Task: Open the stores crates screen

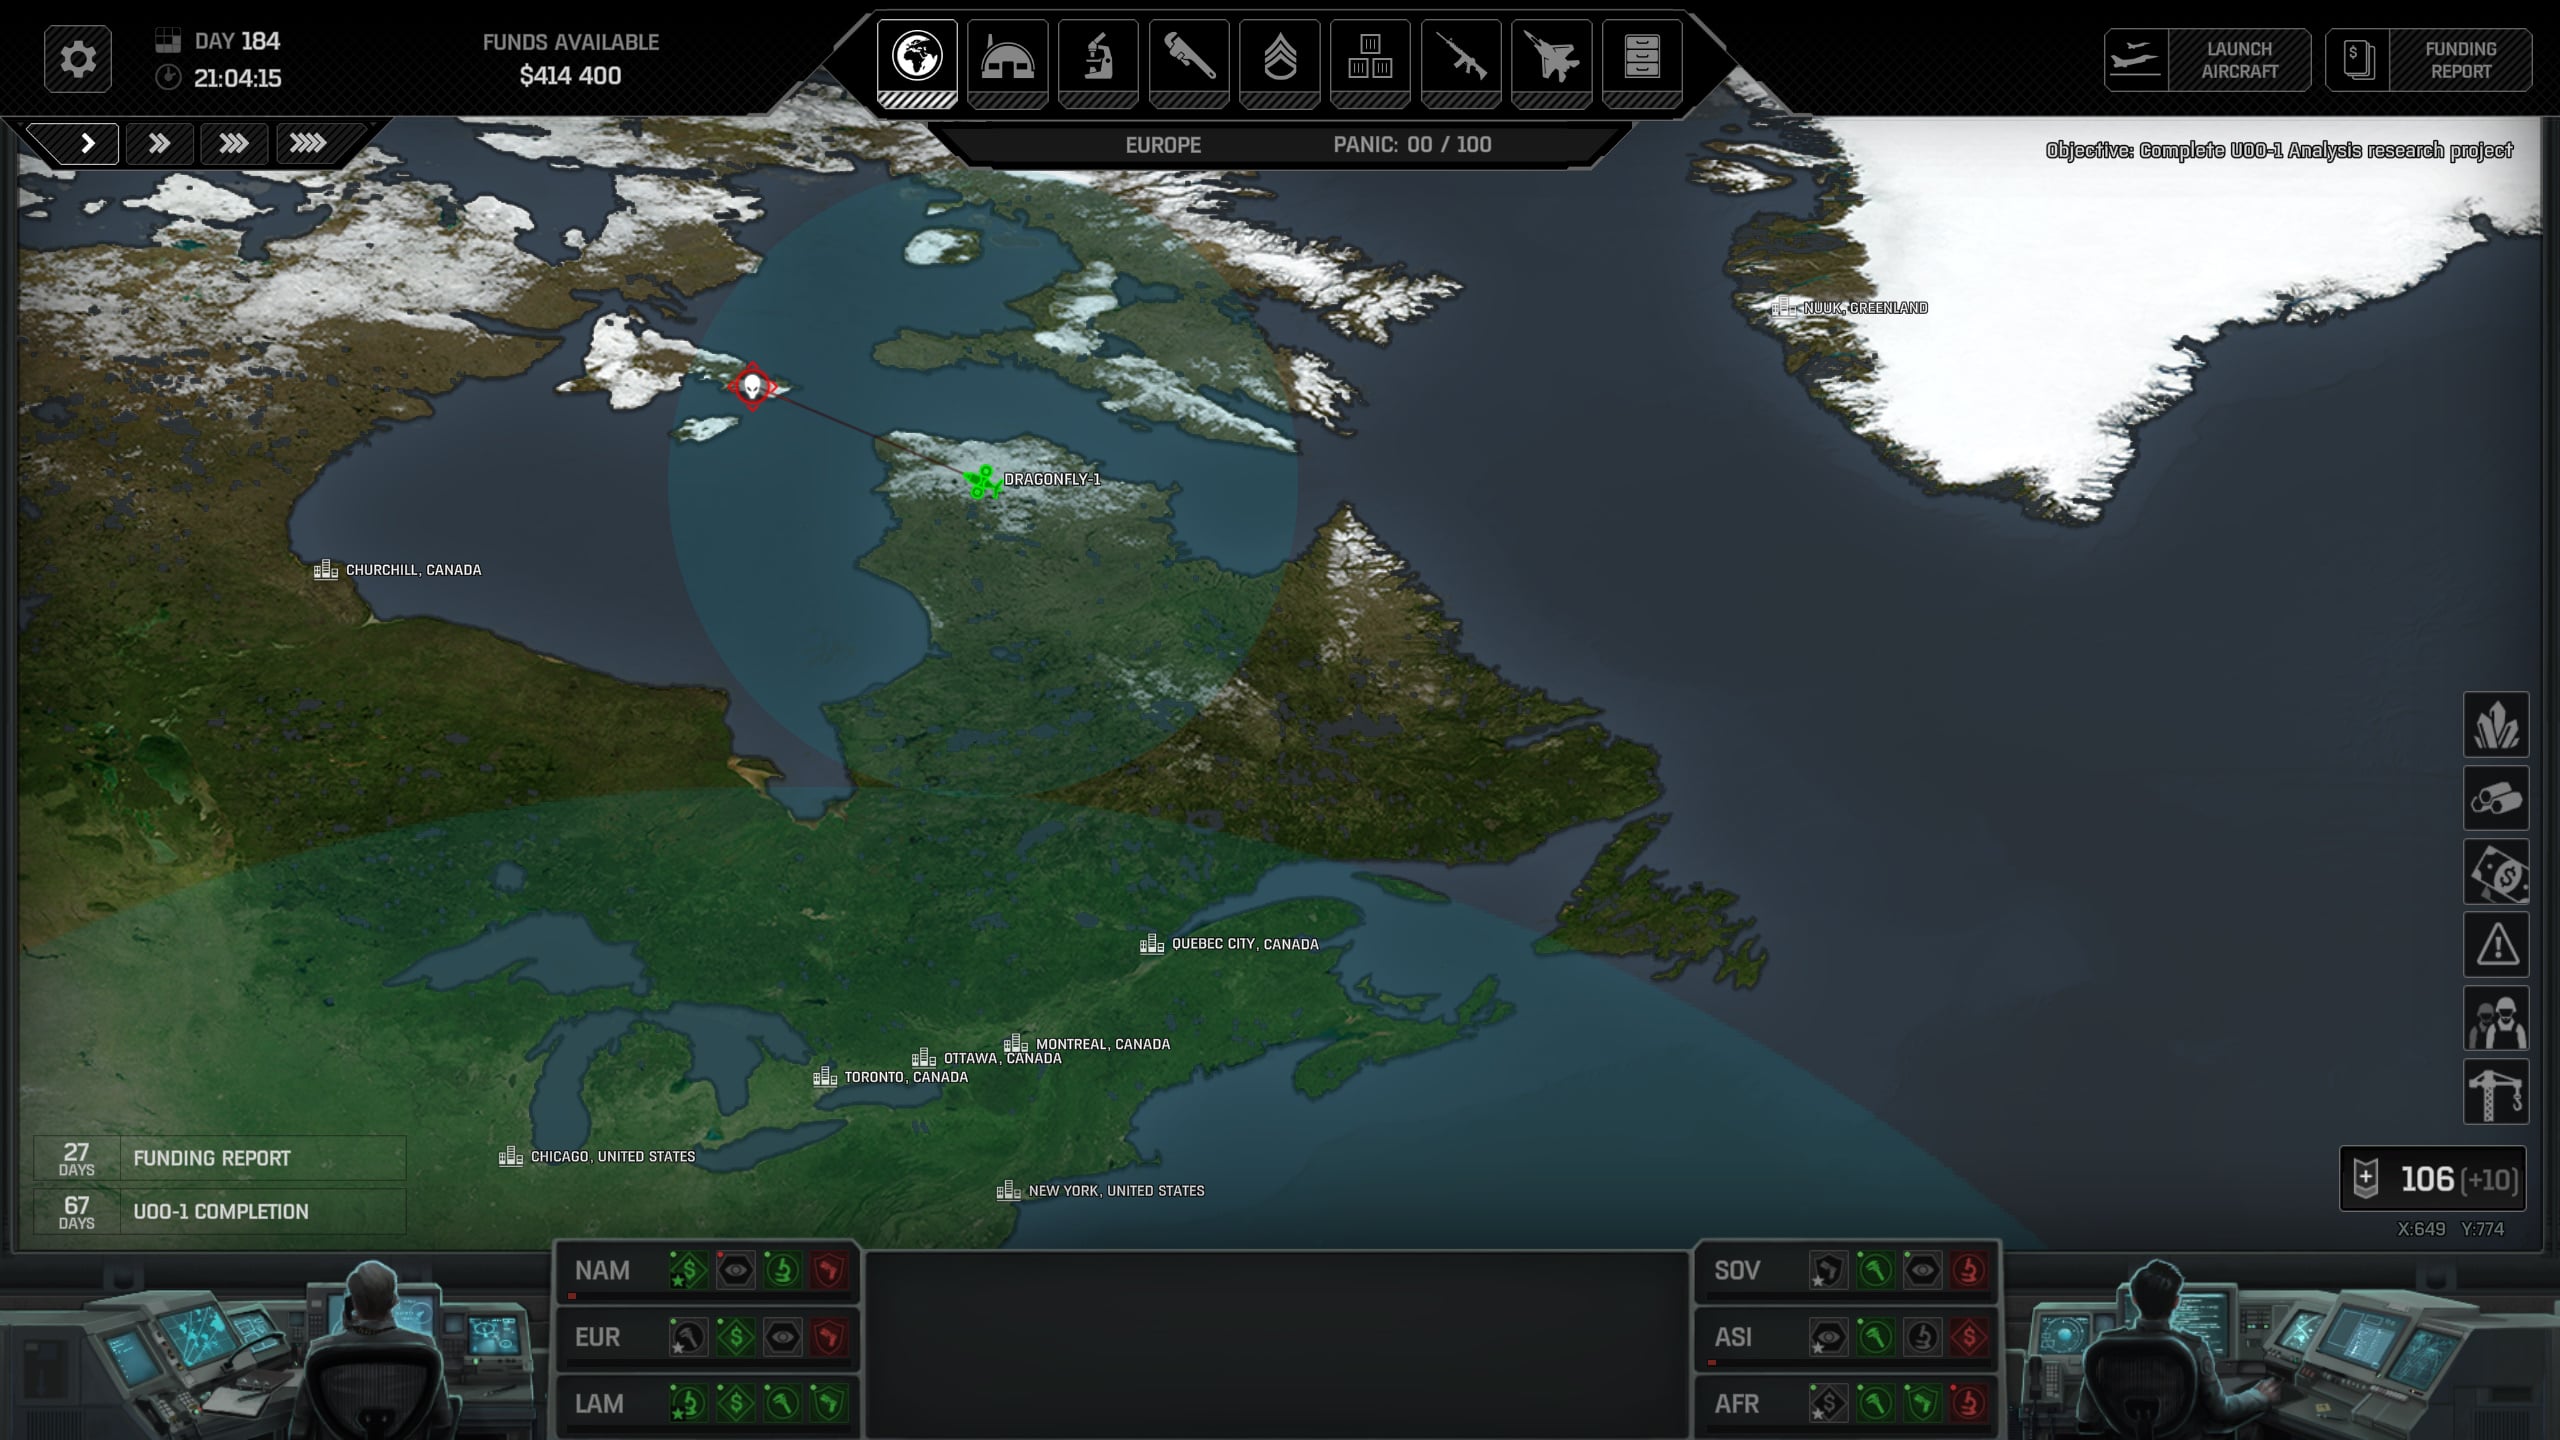Action: pyautogui.click(x=1370, y=58)
